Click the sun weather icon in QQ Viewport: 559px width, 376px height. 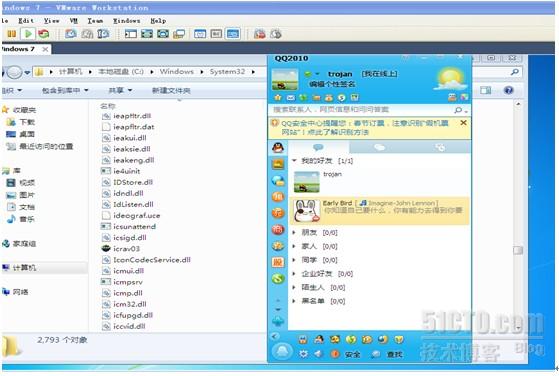450,79
